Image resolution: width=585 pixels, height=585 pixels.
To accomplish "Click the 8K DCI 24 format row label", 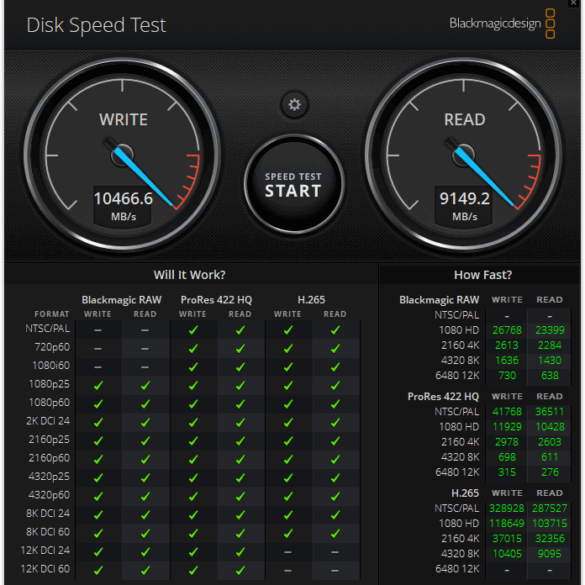I will click(48, 513).
